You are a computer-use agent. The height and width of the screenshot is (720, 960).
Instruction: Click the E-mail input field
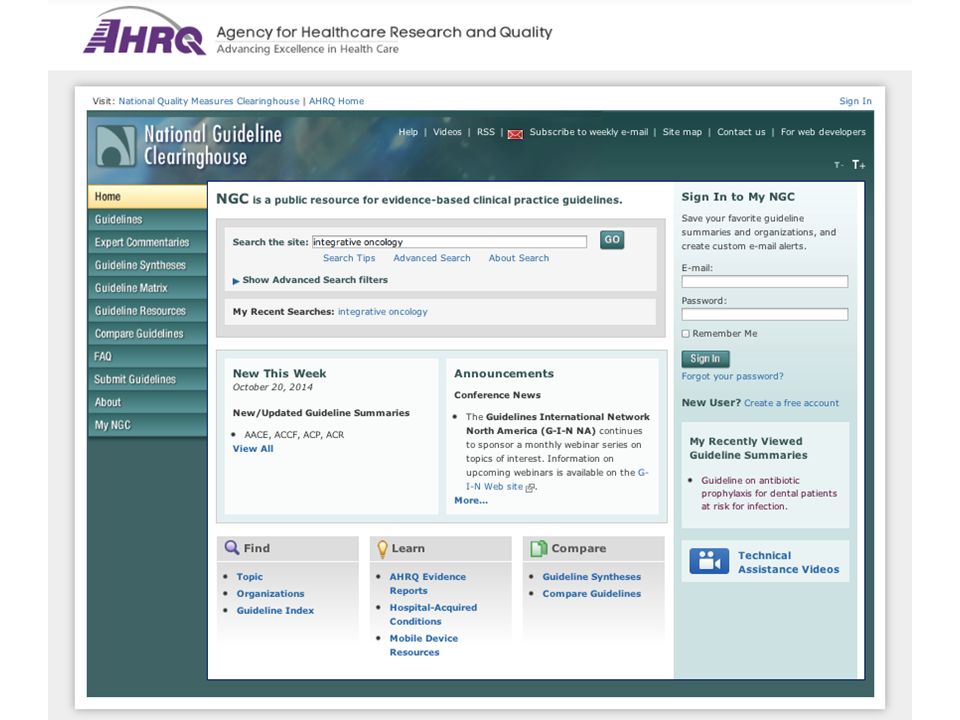pyautogui.click(x=765, y=282)
